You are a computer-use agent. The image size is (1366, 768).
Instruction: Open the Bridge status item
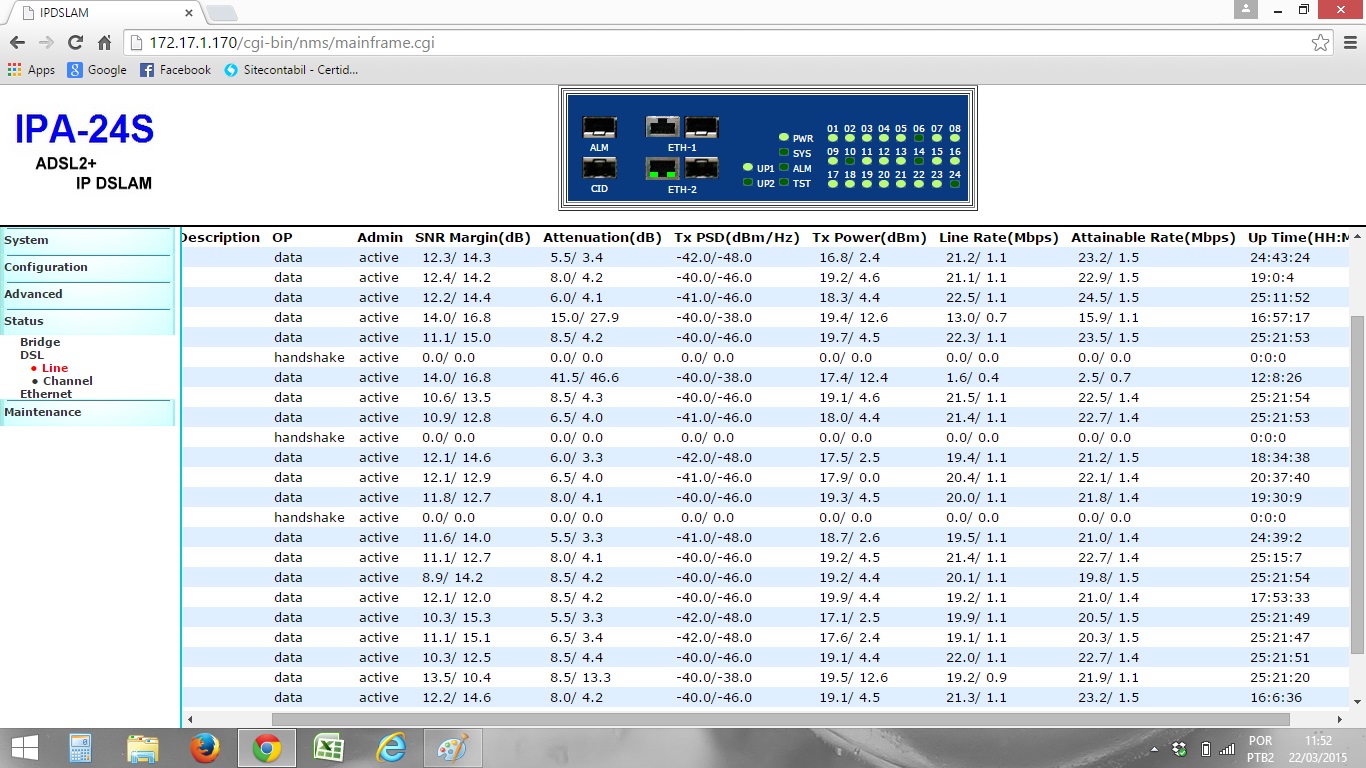tap(40, 342)
